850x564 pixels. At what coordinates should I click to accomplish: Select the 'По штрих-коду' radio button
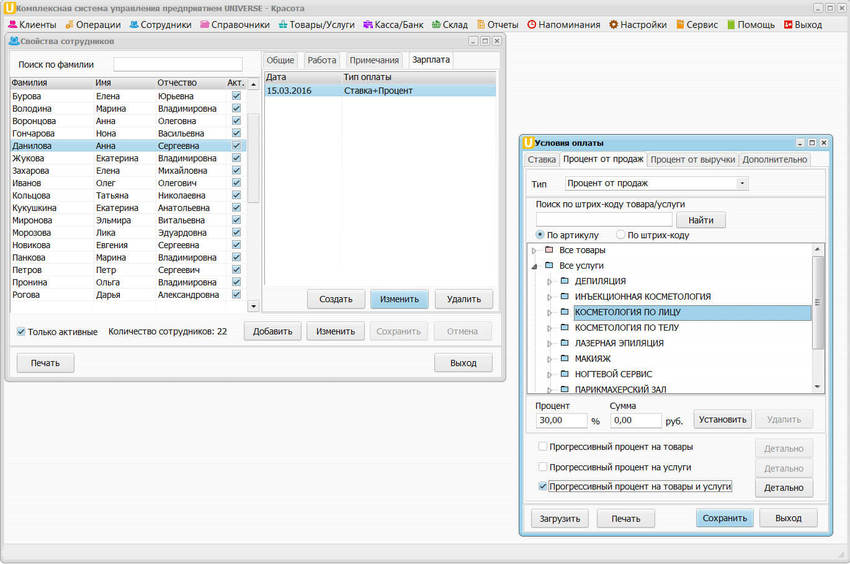click(621, 235)
